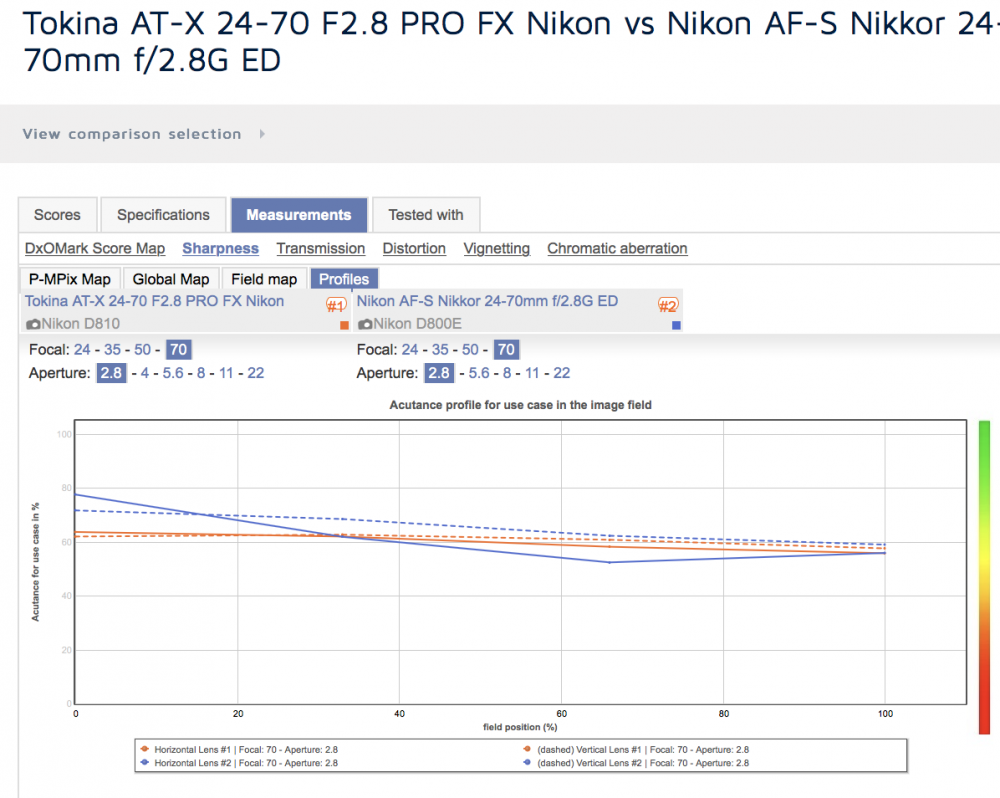This screenshot has width=1000, height=798.
Task: Set Nikkor lens aperture to 5.6
Action: (479, 373)
